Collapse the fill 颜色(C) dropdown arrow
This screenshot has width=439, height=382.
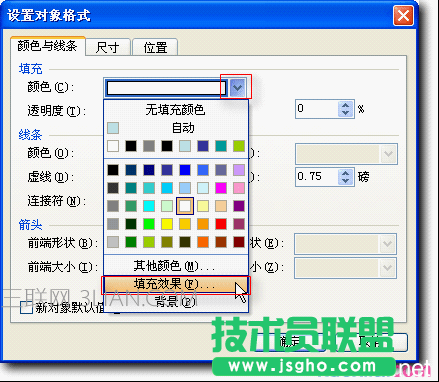pyautogui.click(x=237, y=88)
